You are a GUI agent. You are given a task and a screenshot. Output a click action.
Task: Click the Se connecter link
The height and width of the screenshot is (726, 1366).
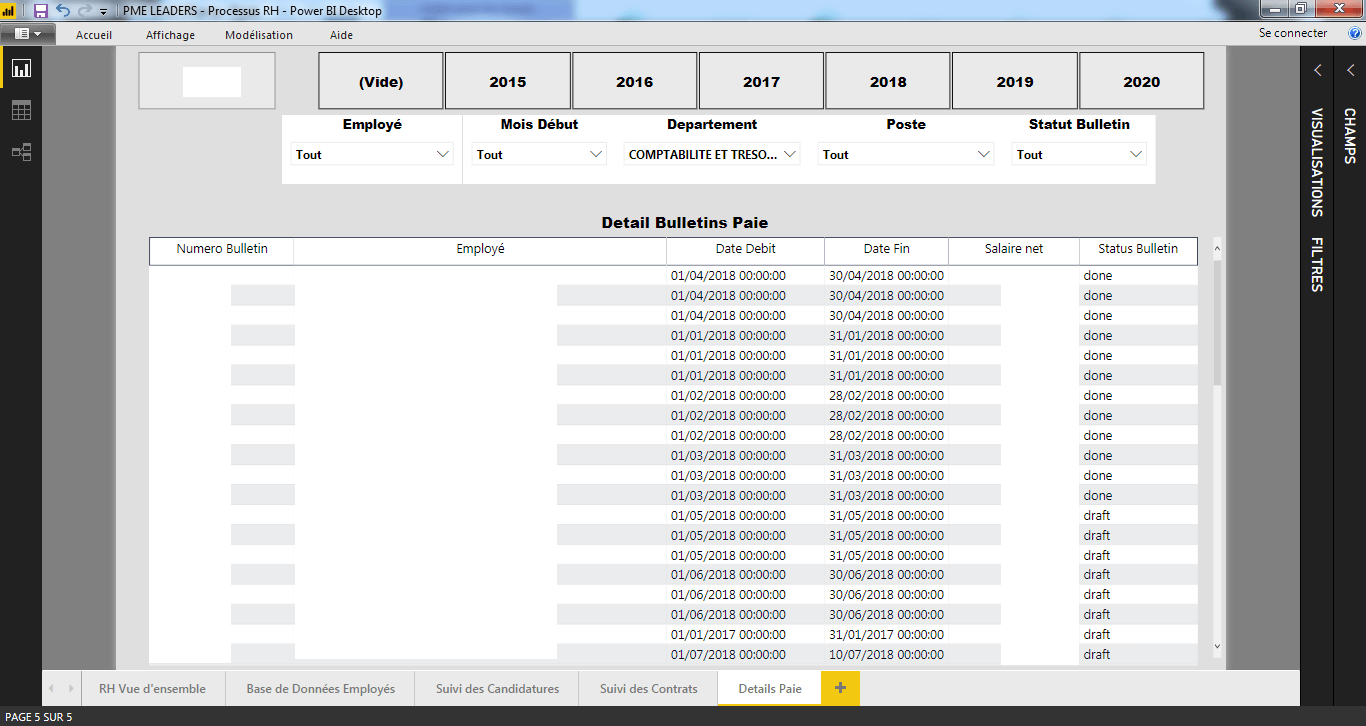coord(1293,33)
